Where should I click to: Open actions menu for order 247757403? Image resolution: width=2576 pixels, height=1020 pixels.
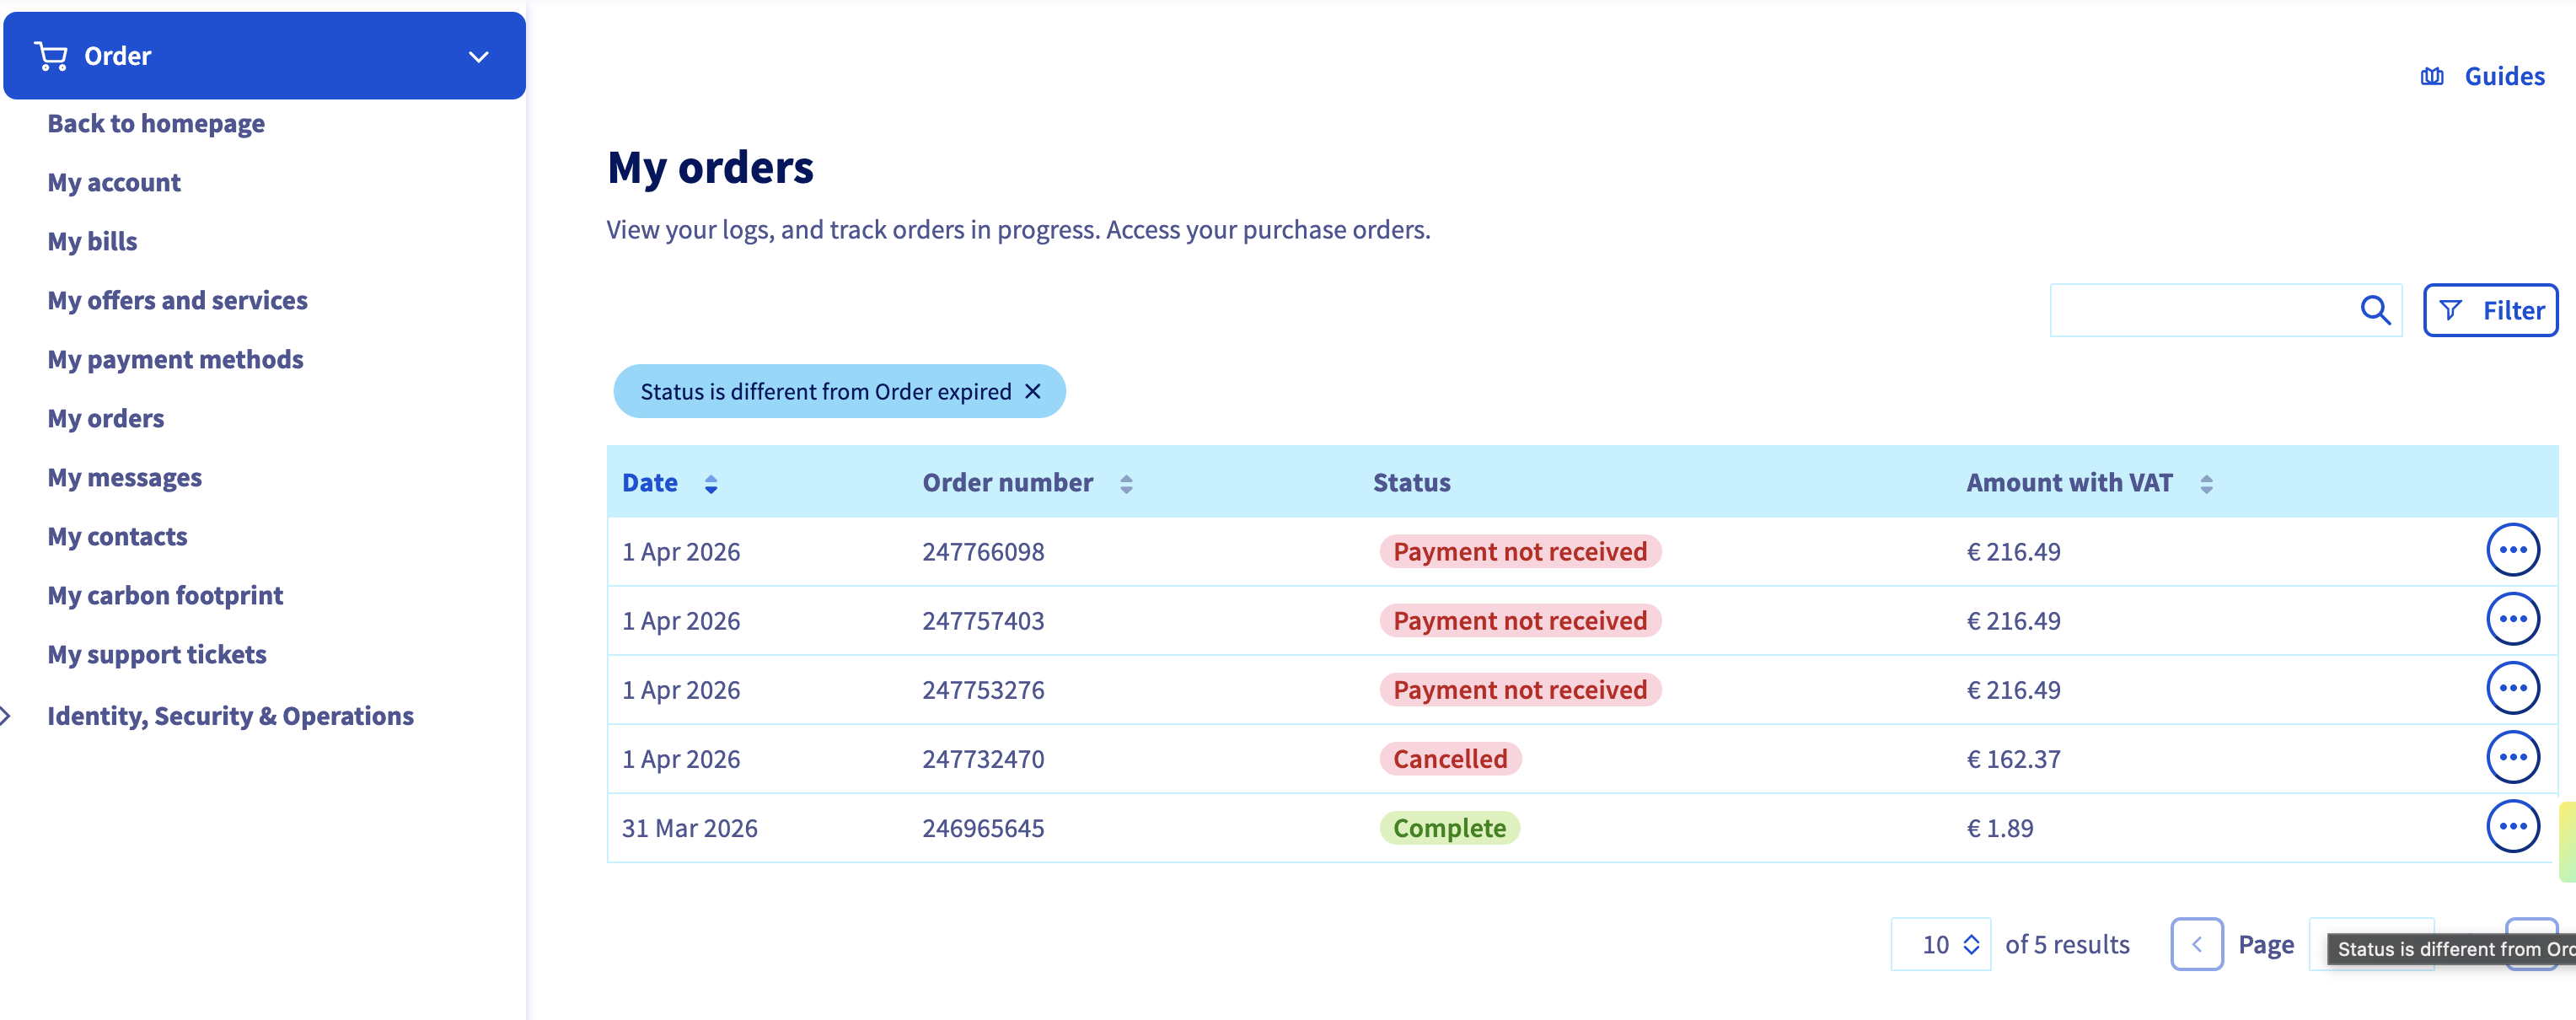tap(2512, 619)
